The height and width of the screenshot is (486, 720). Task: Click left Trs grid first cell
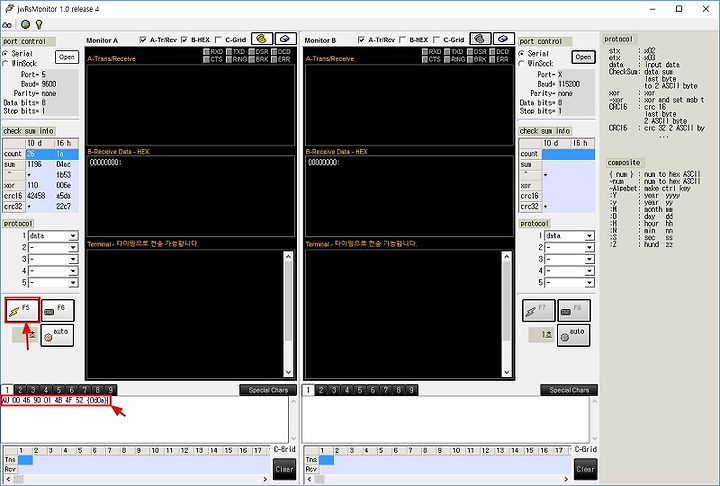[25, 460]
